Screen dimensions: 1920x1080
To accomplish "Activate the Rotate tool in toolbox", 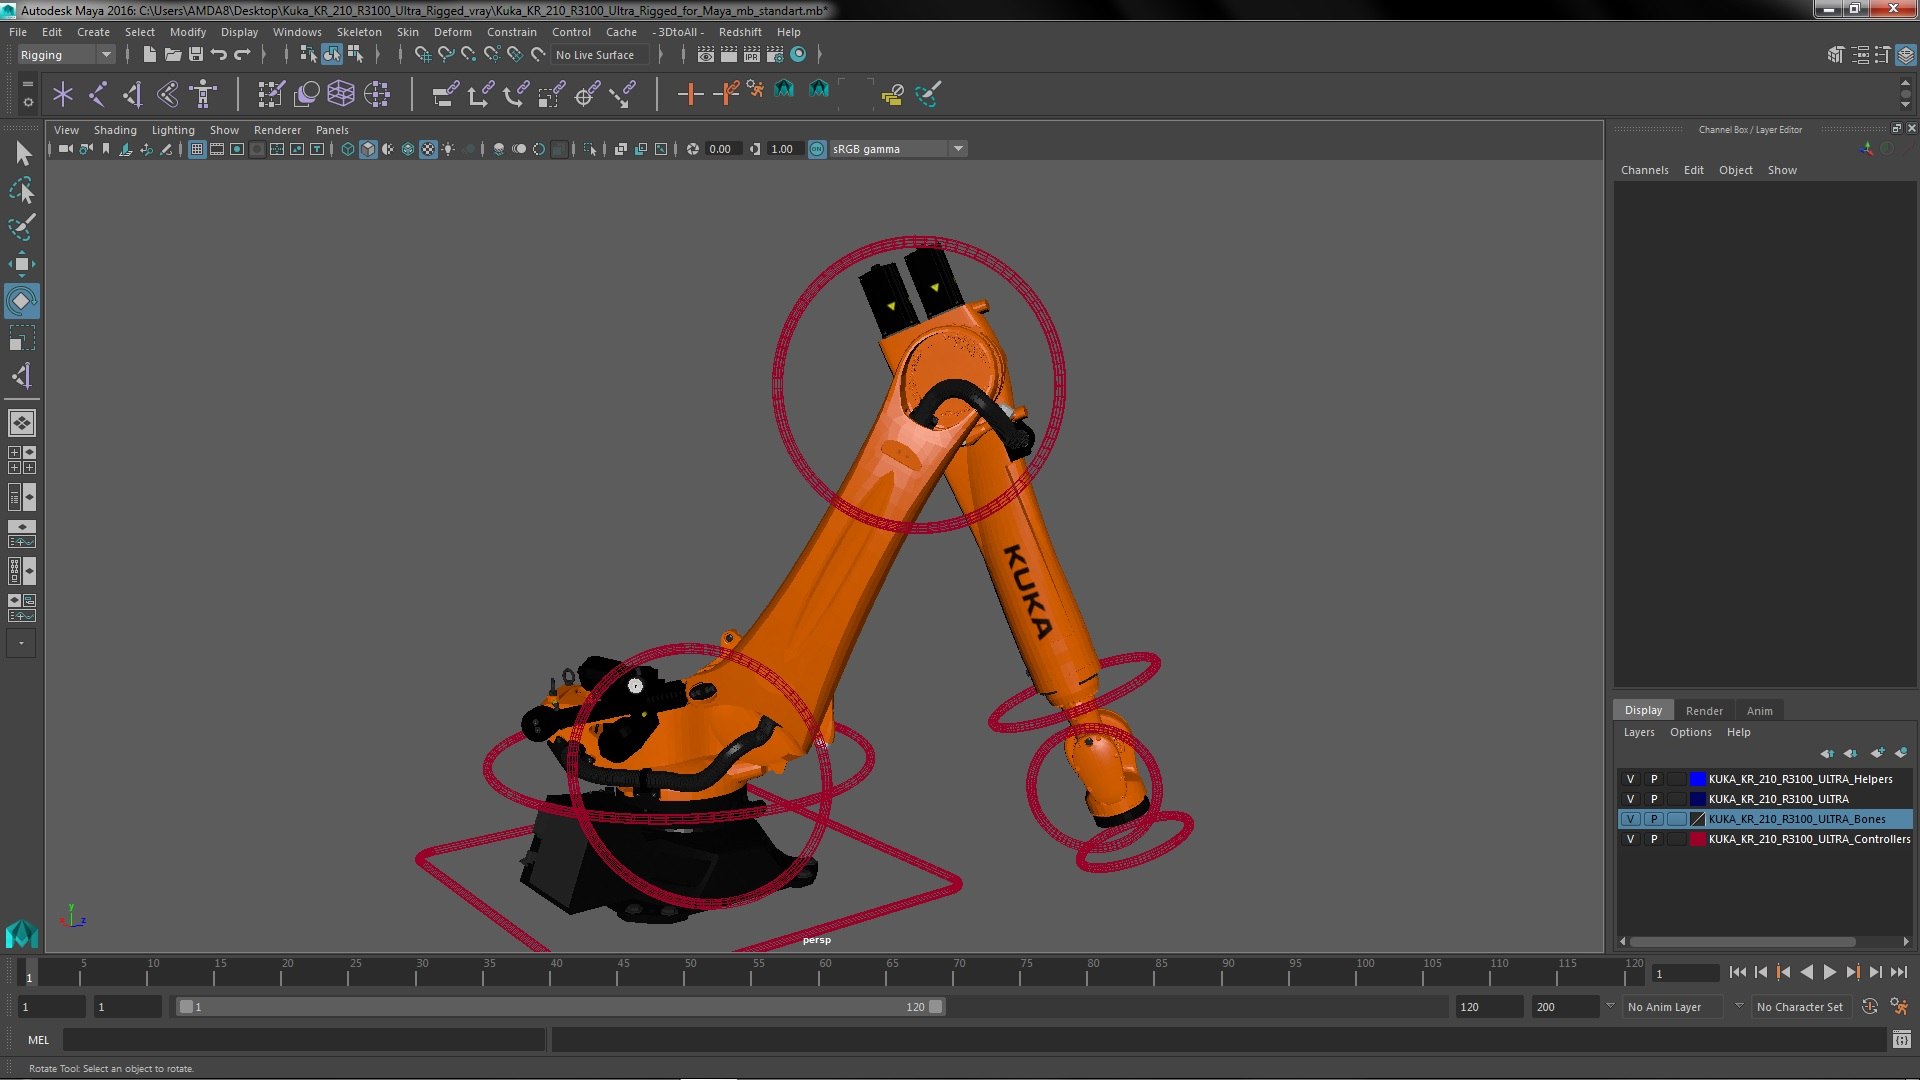I will point(22,301).
